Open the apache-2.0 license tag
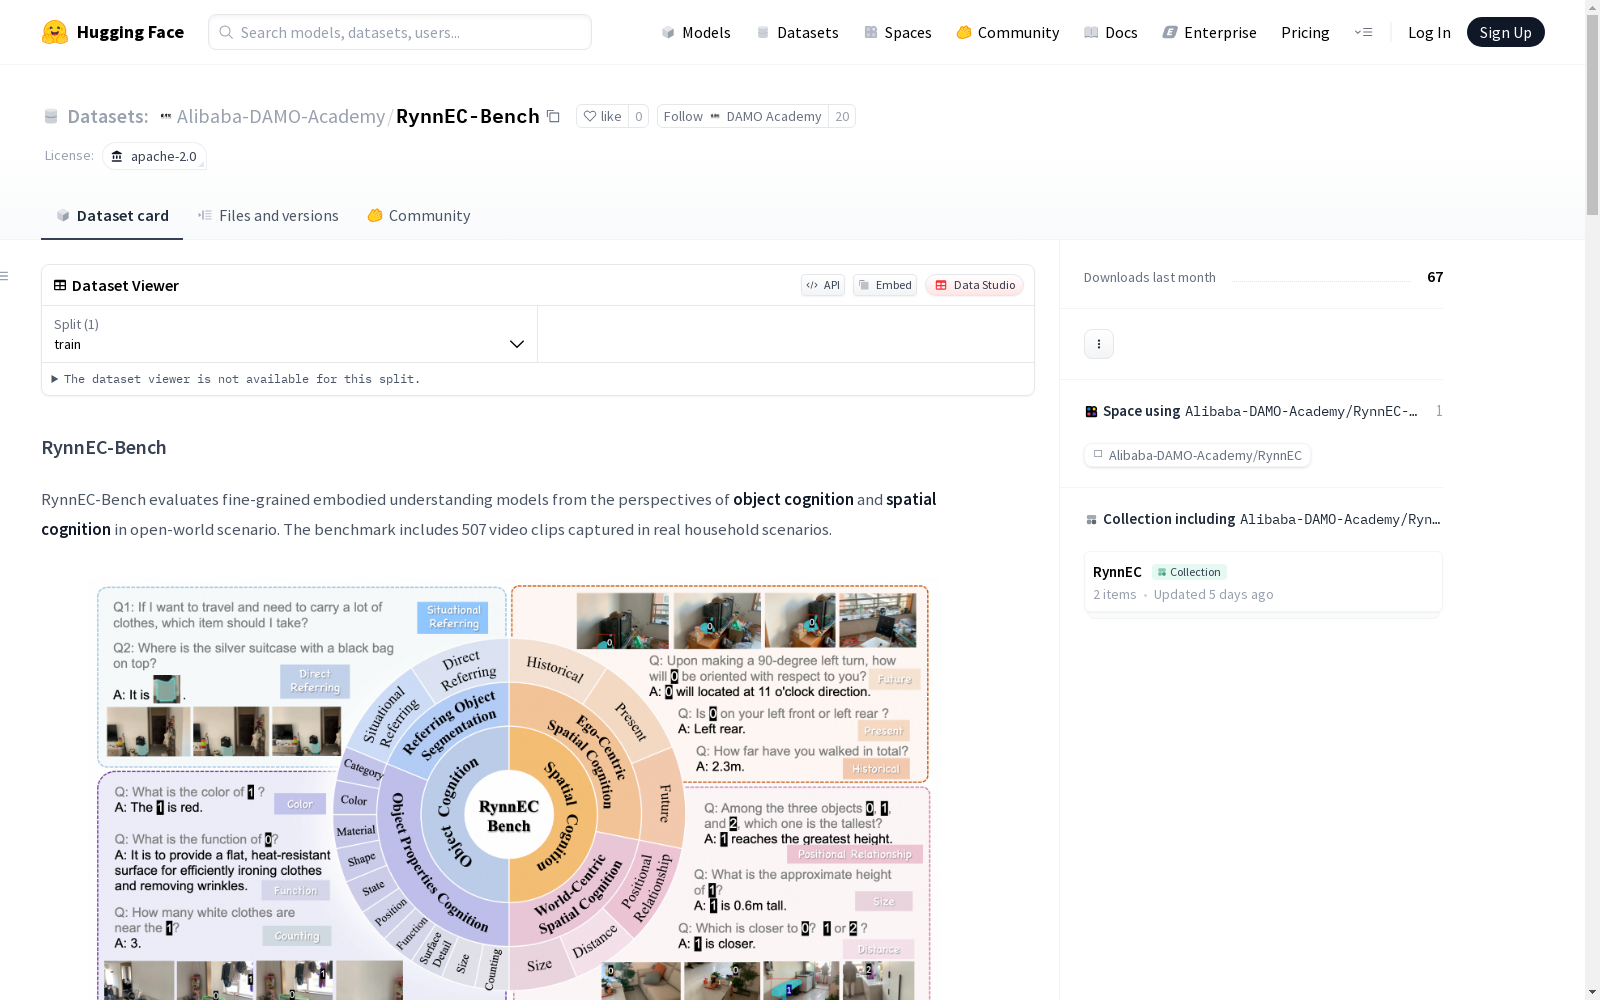1600x1000 pixels. (154, 156)
